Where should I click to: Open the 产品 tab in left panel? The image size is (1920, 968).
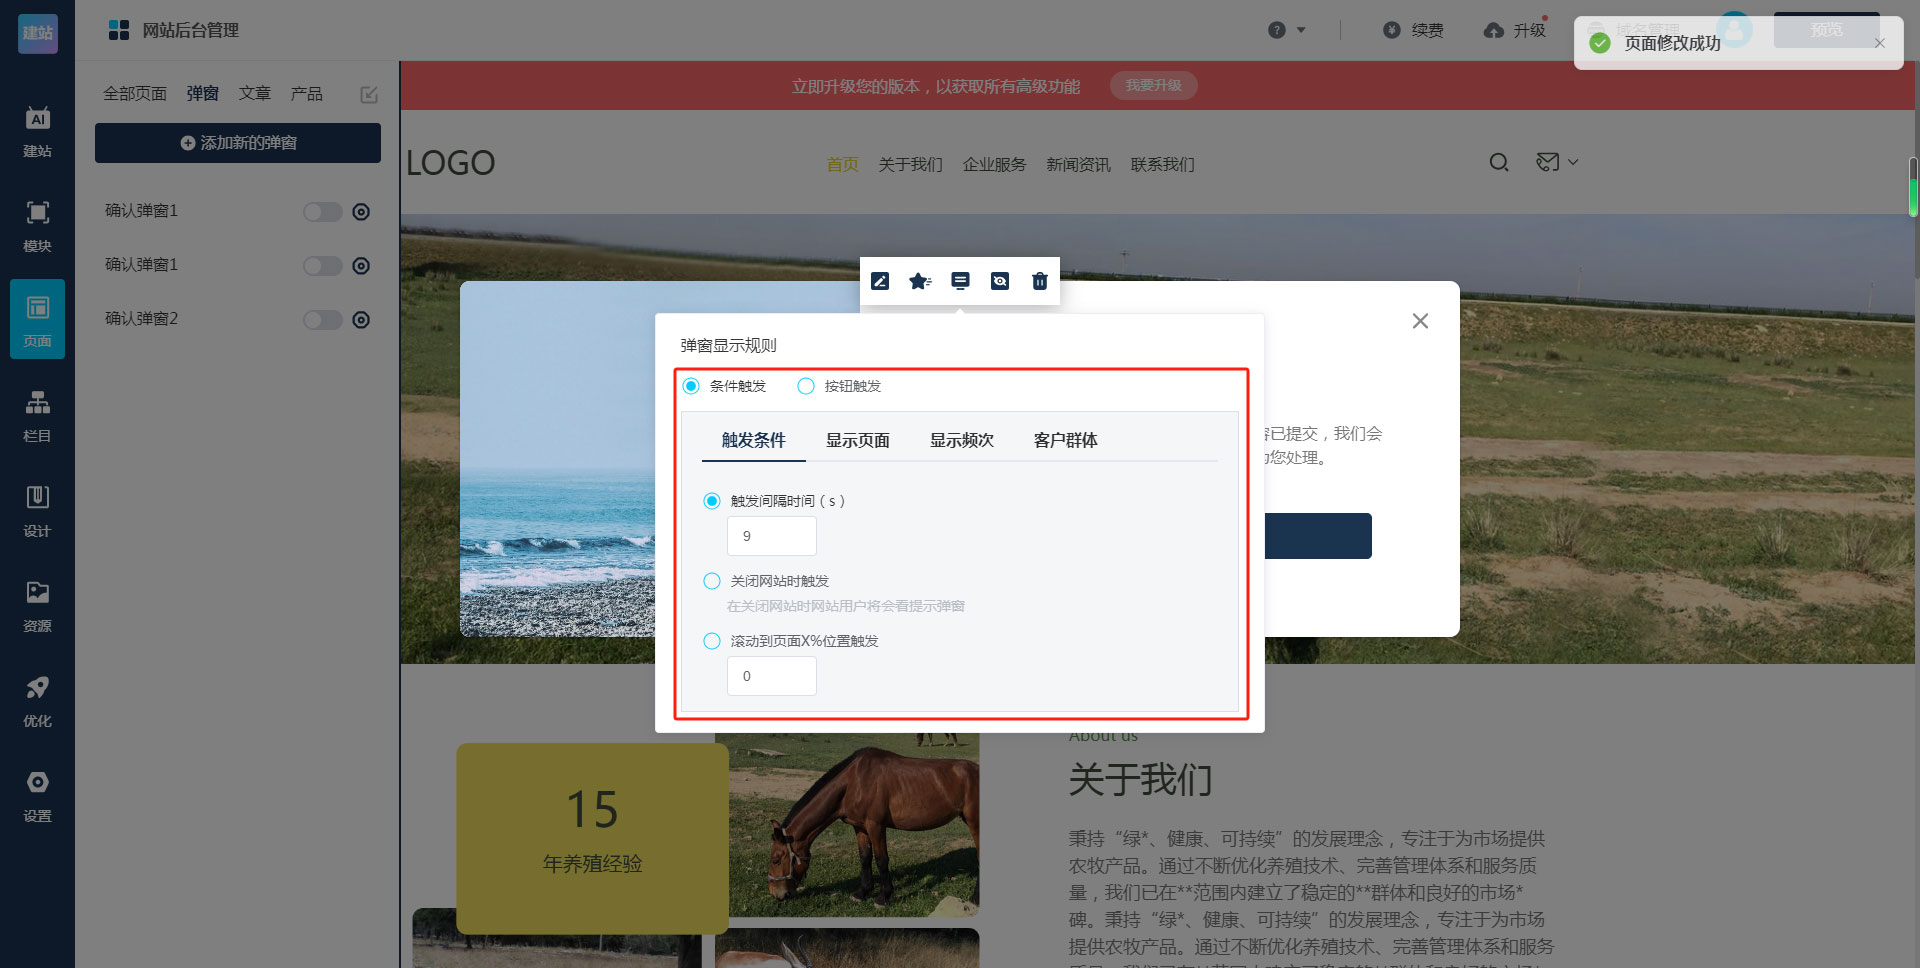[306, 93]
